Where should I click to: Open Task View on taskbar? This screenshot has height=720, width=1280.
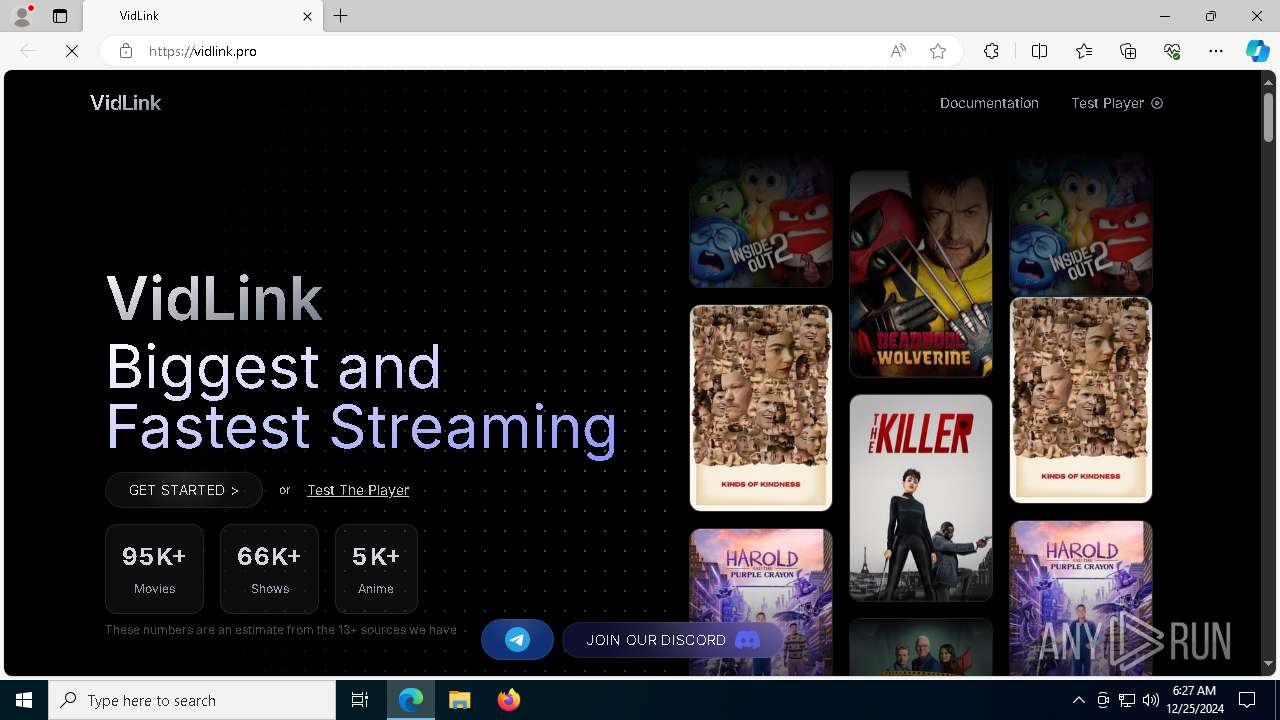360,700
